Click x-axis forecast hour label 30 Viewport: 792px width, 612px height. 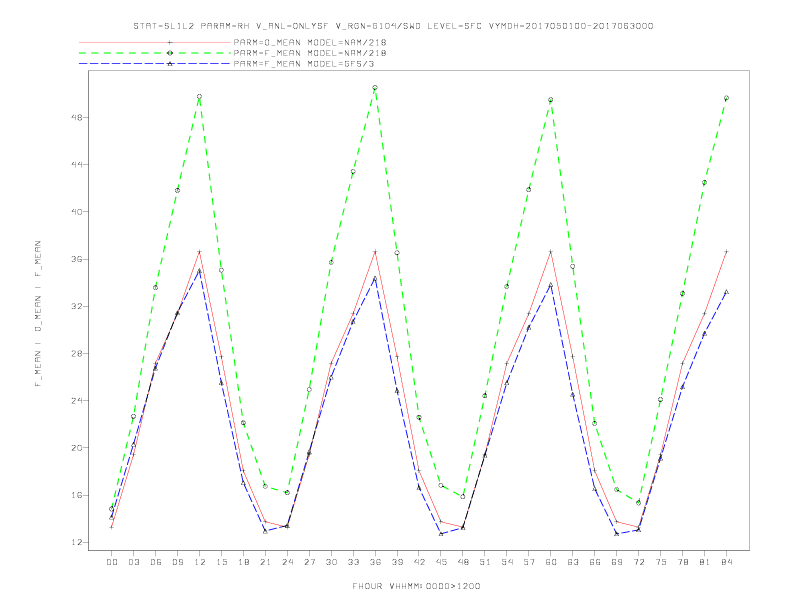[331, 562]
